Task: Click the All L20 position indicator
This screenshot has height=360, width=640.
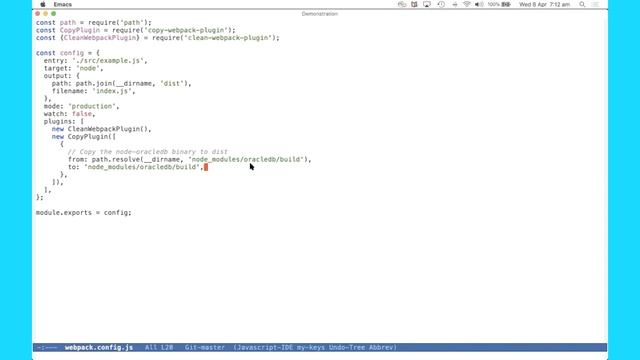Action: (159, 347)
